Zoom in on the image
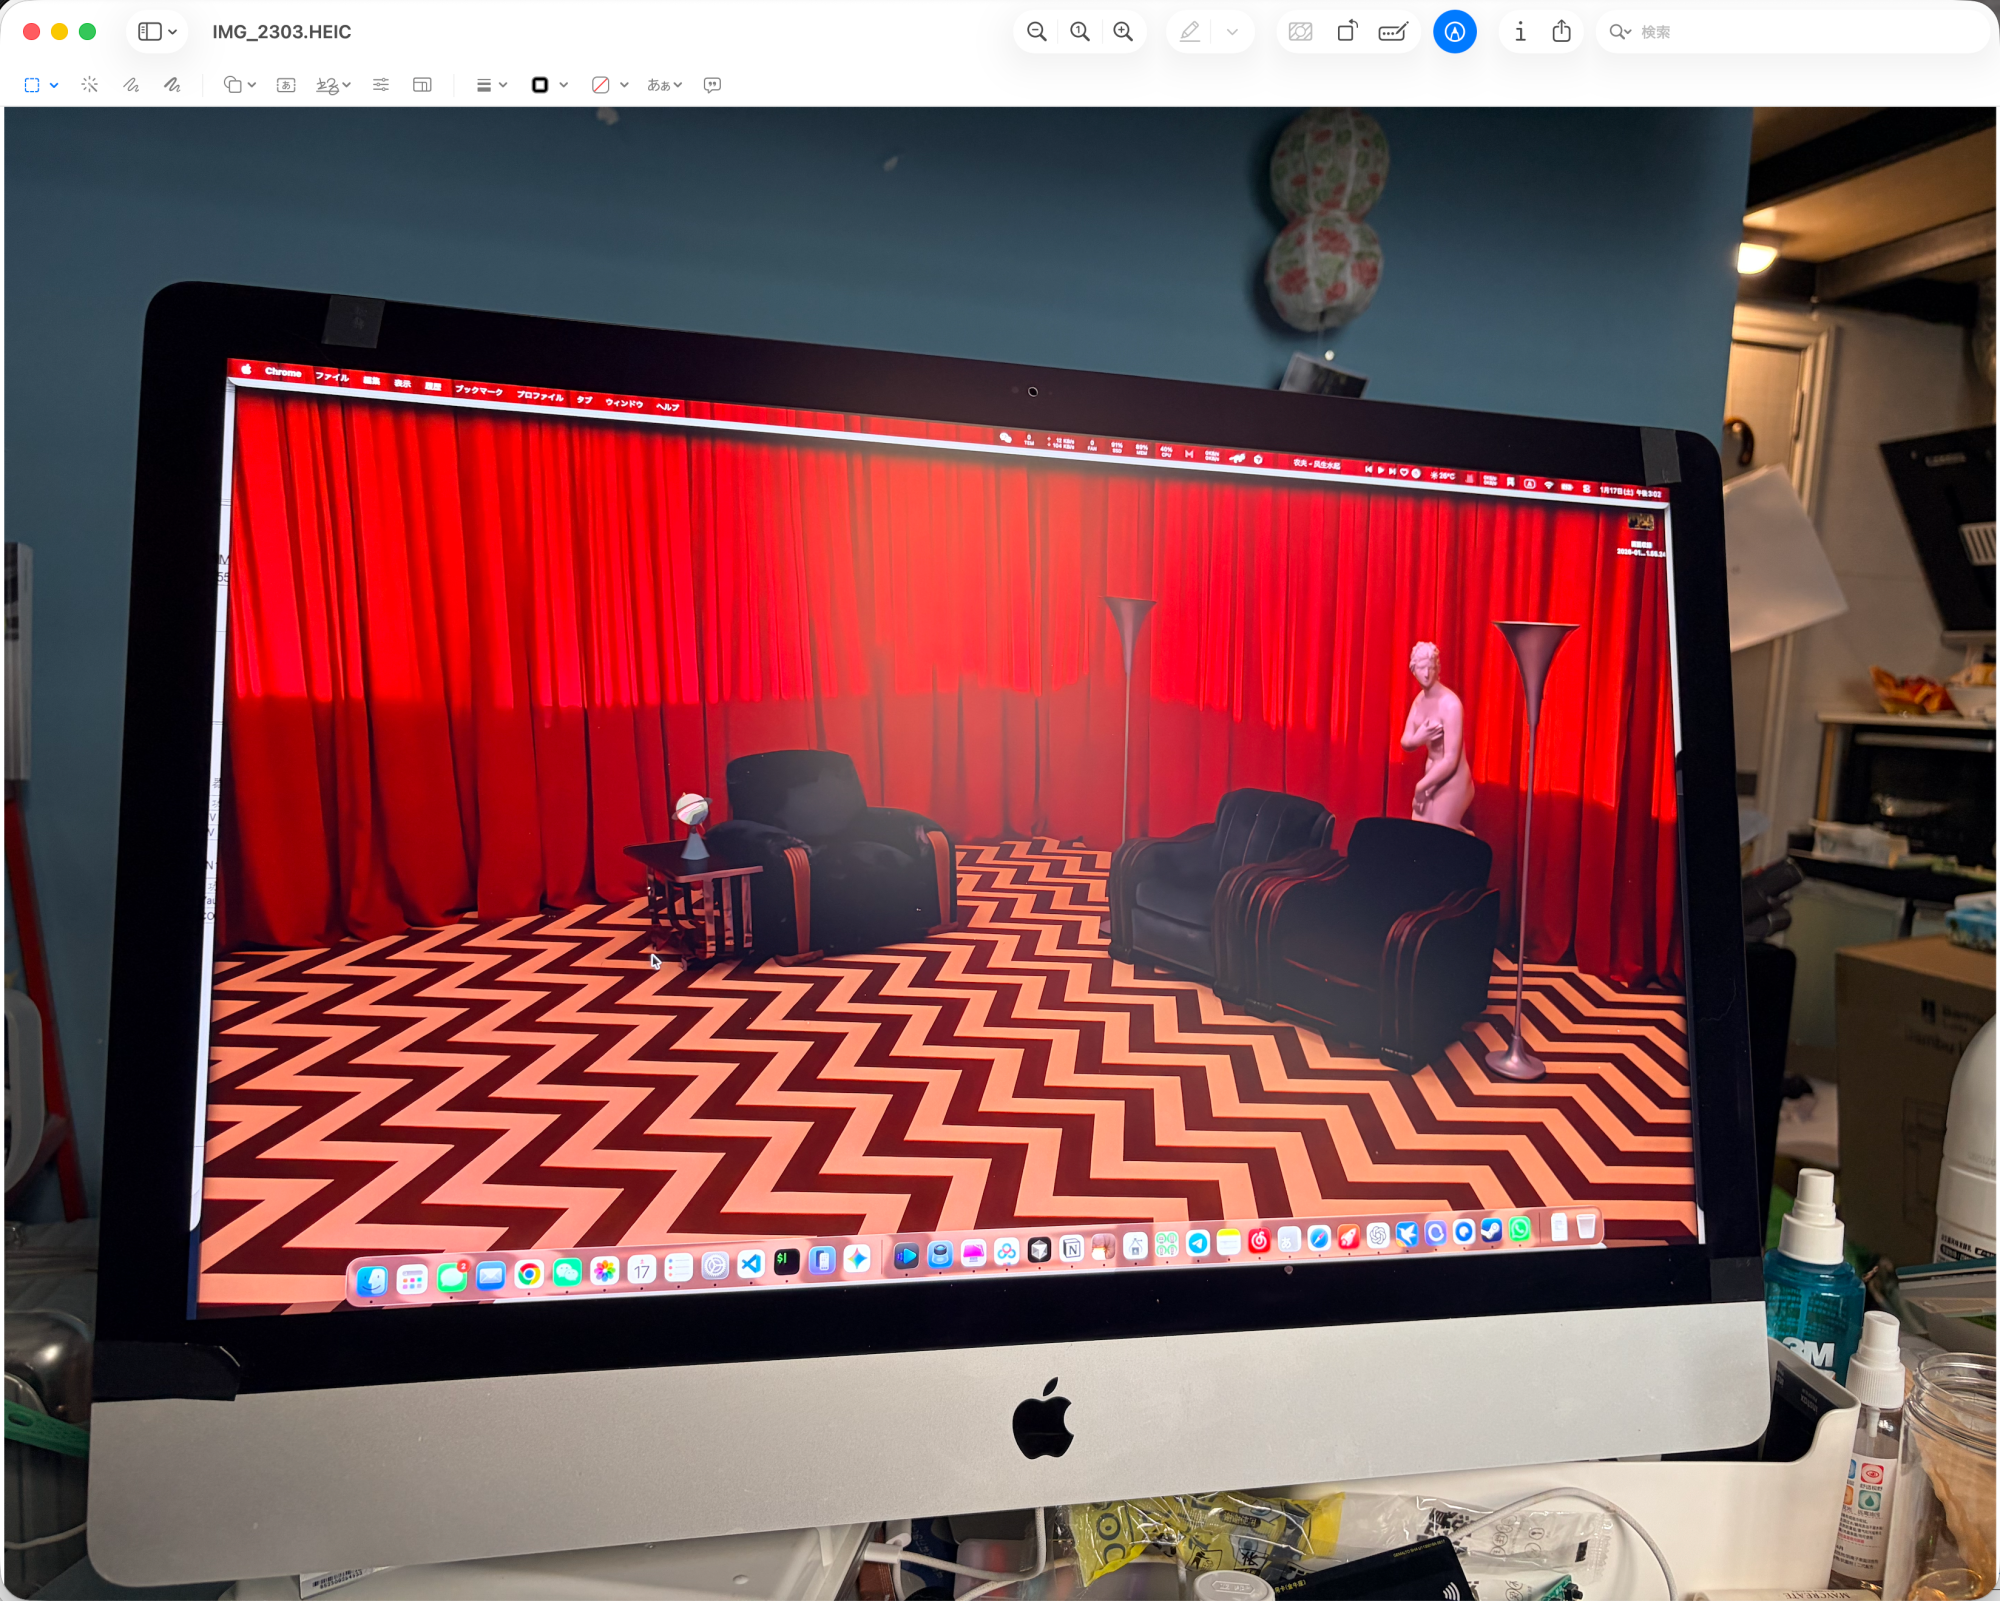Viewport: 2000px width, 1601px height. (1123, 32)
